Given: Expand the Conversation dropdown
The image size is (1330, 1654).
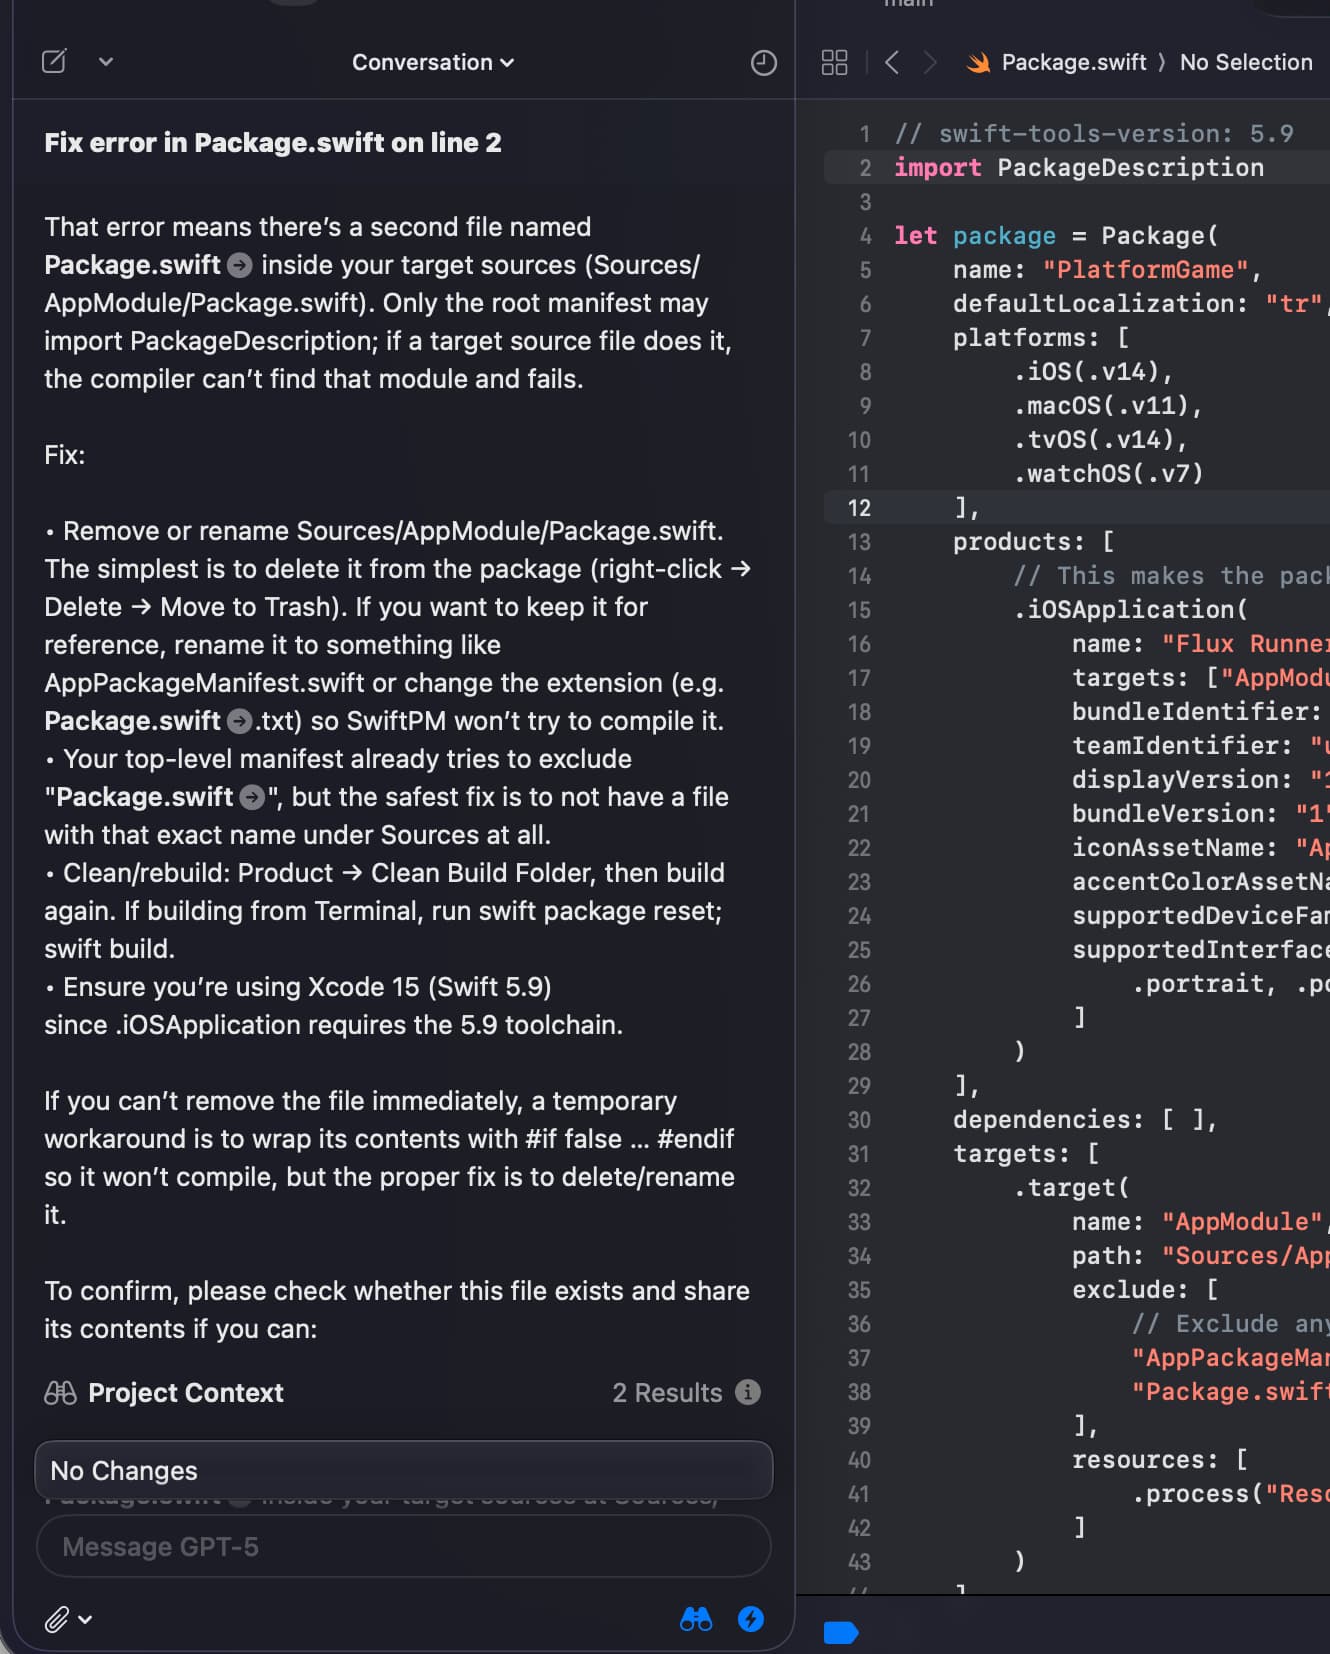Looking at the screenshot, I should [x=432, y=63].
